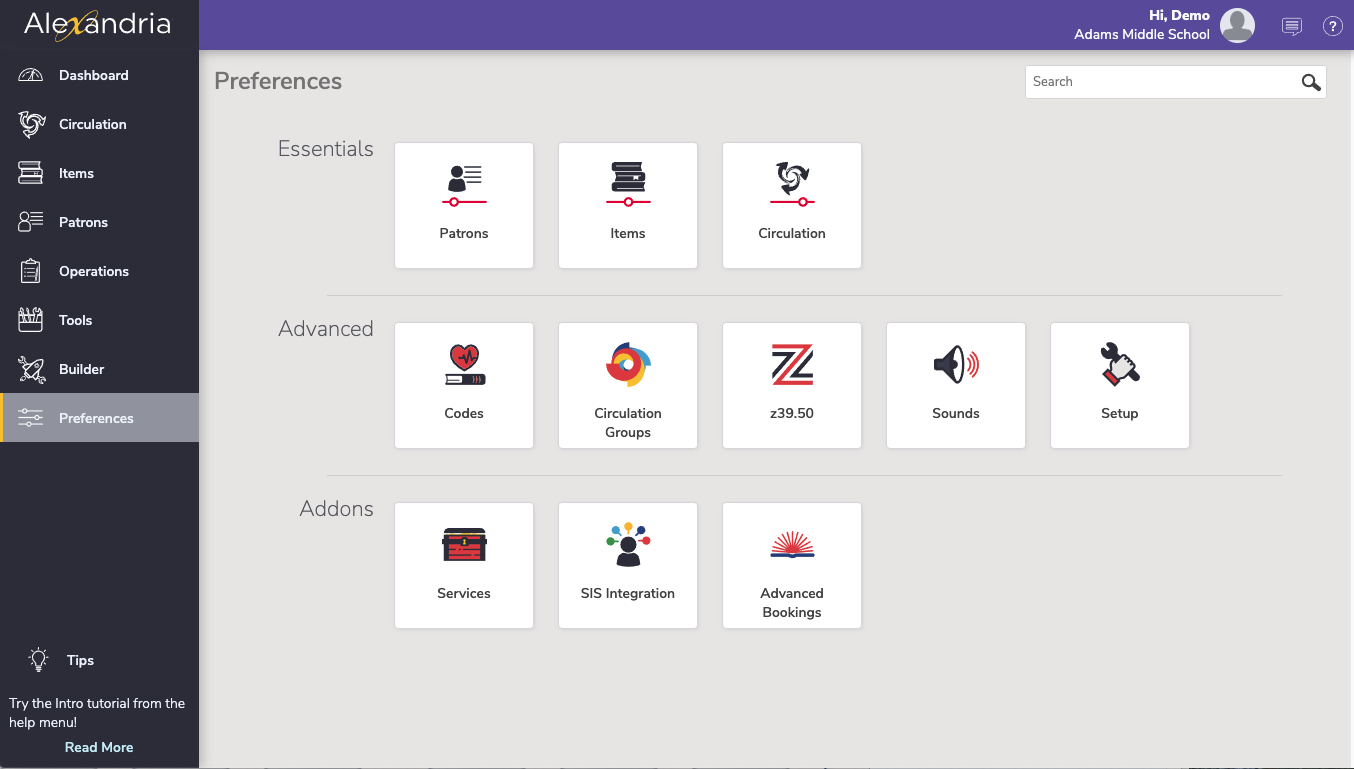Open the Codes preferences tile

point(464,385)
